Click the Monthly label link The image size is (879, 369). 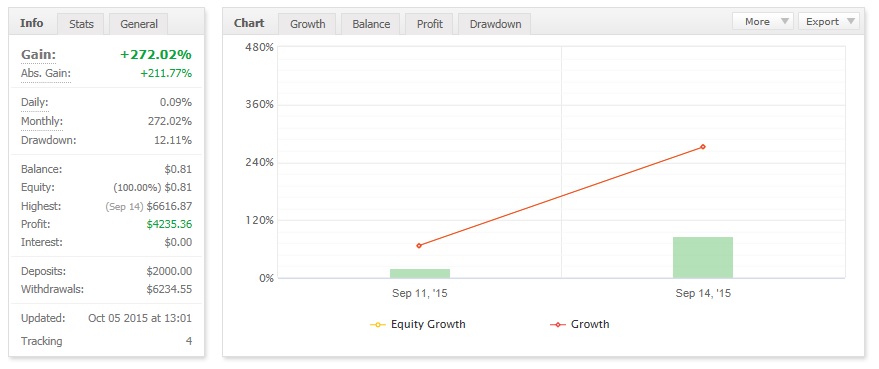pyautogui.click(x=41, y=121)
